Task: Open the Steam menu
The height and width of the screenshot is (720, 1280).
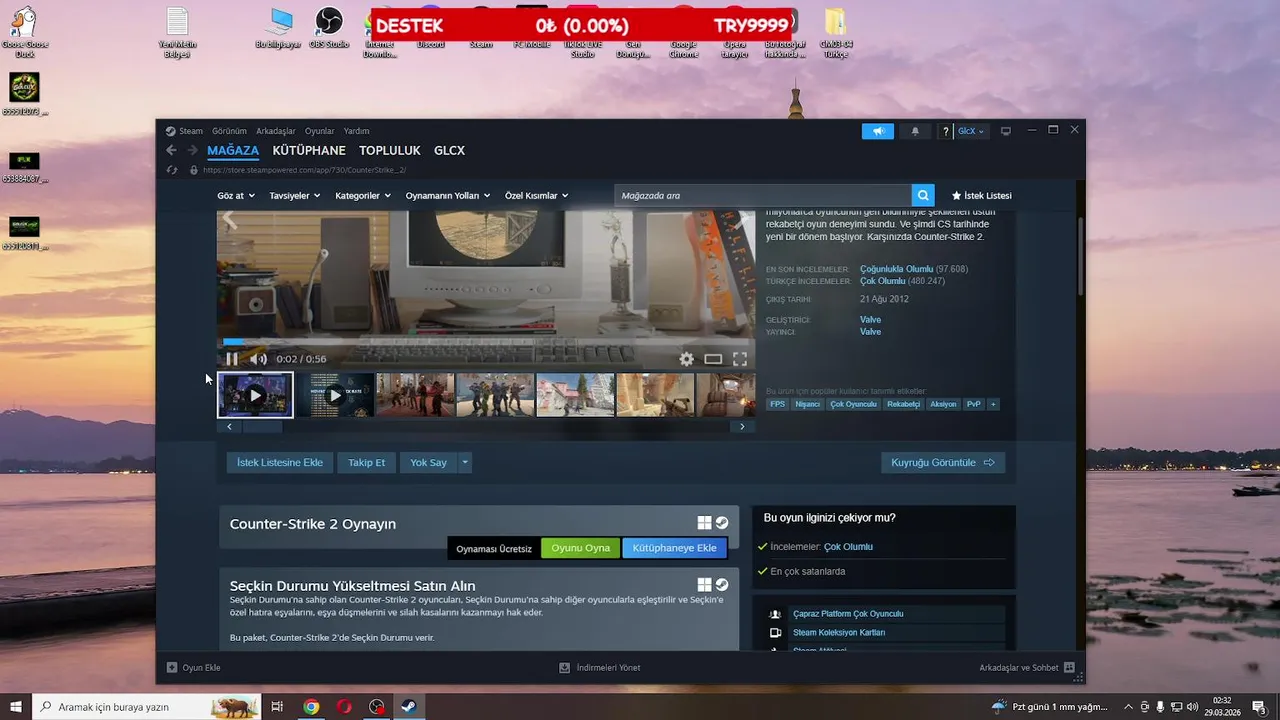Action: point(184,131)
